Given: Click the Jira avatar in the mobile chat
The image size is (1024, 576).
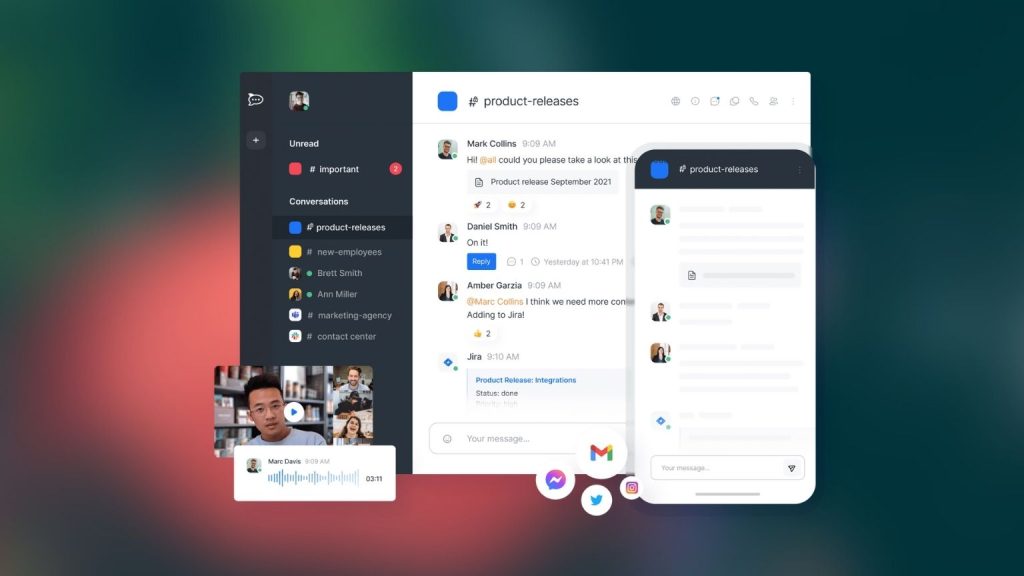Looking at the screenshot, I should pyautogui.click(x=661, y=421).
